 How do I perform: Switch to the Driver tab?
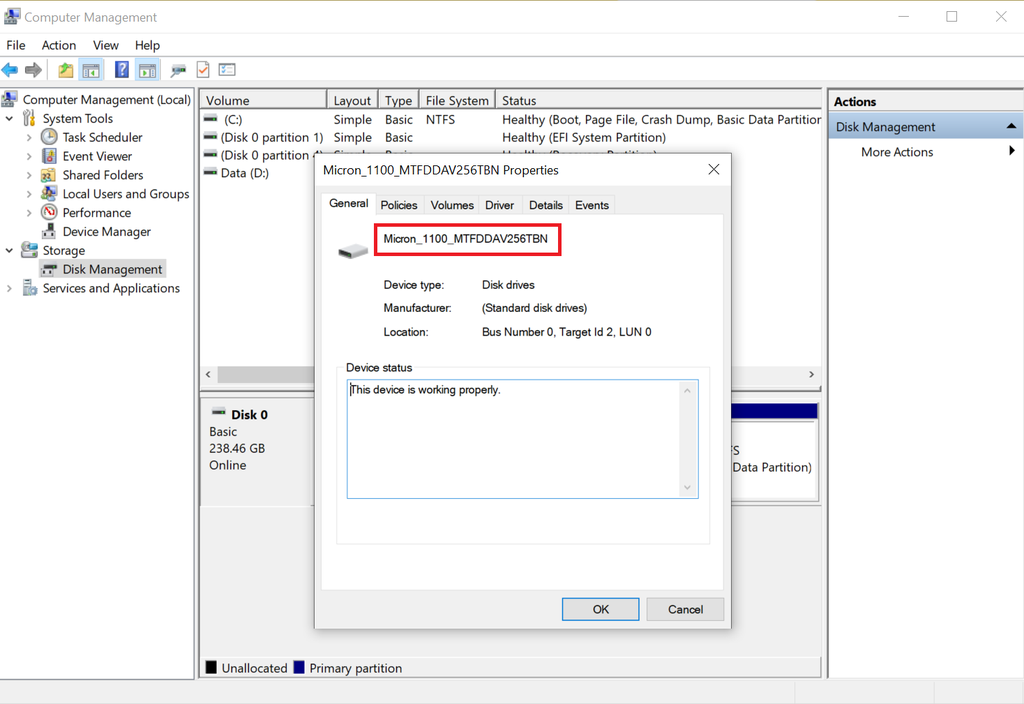[500, 205]
